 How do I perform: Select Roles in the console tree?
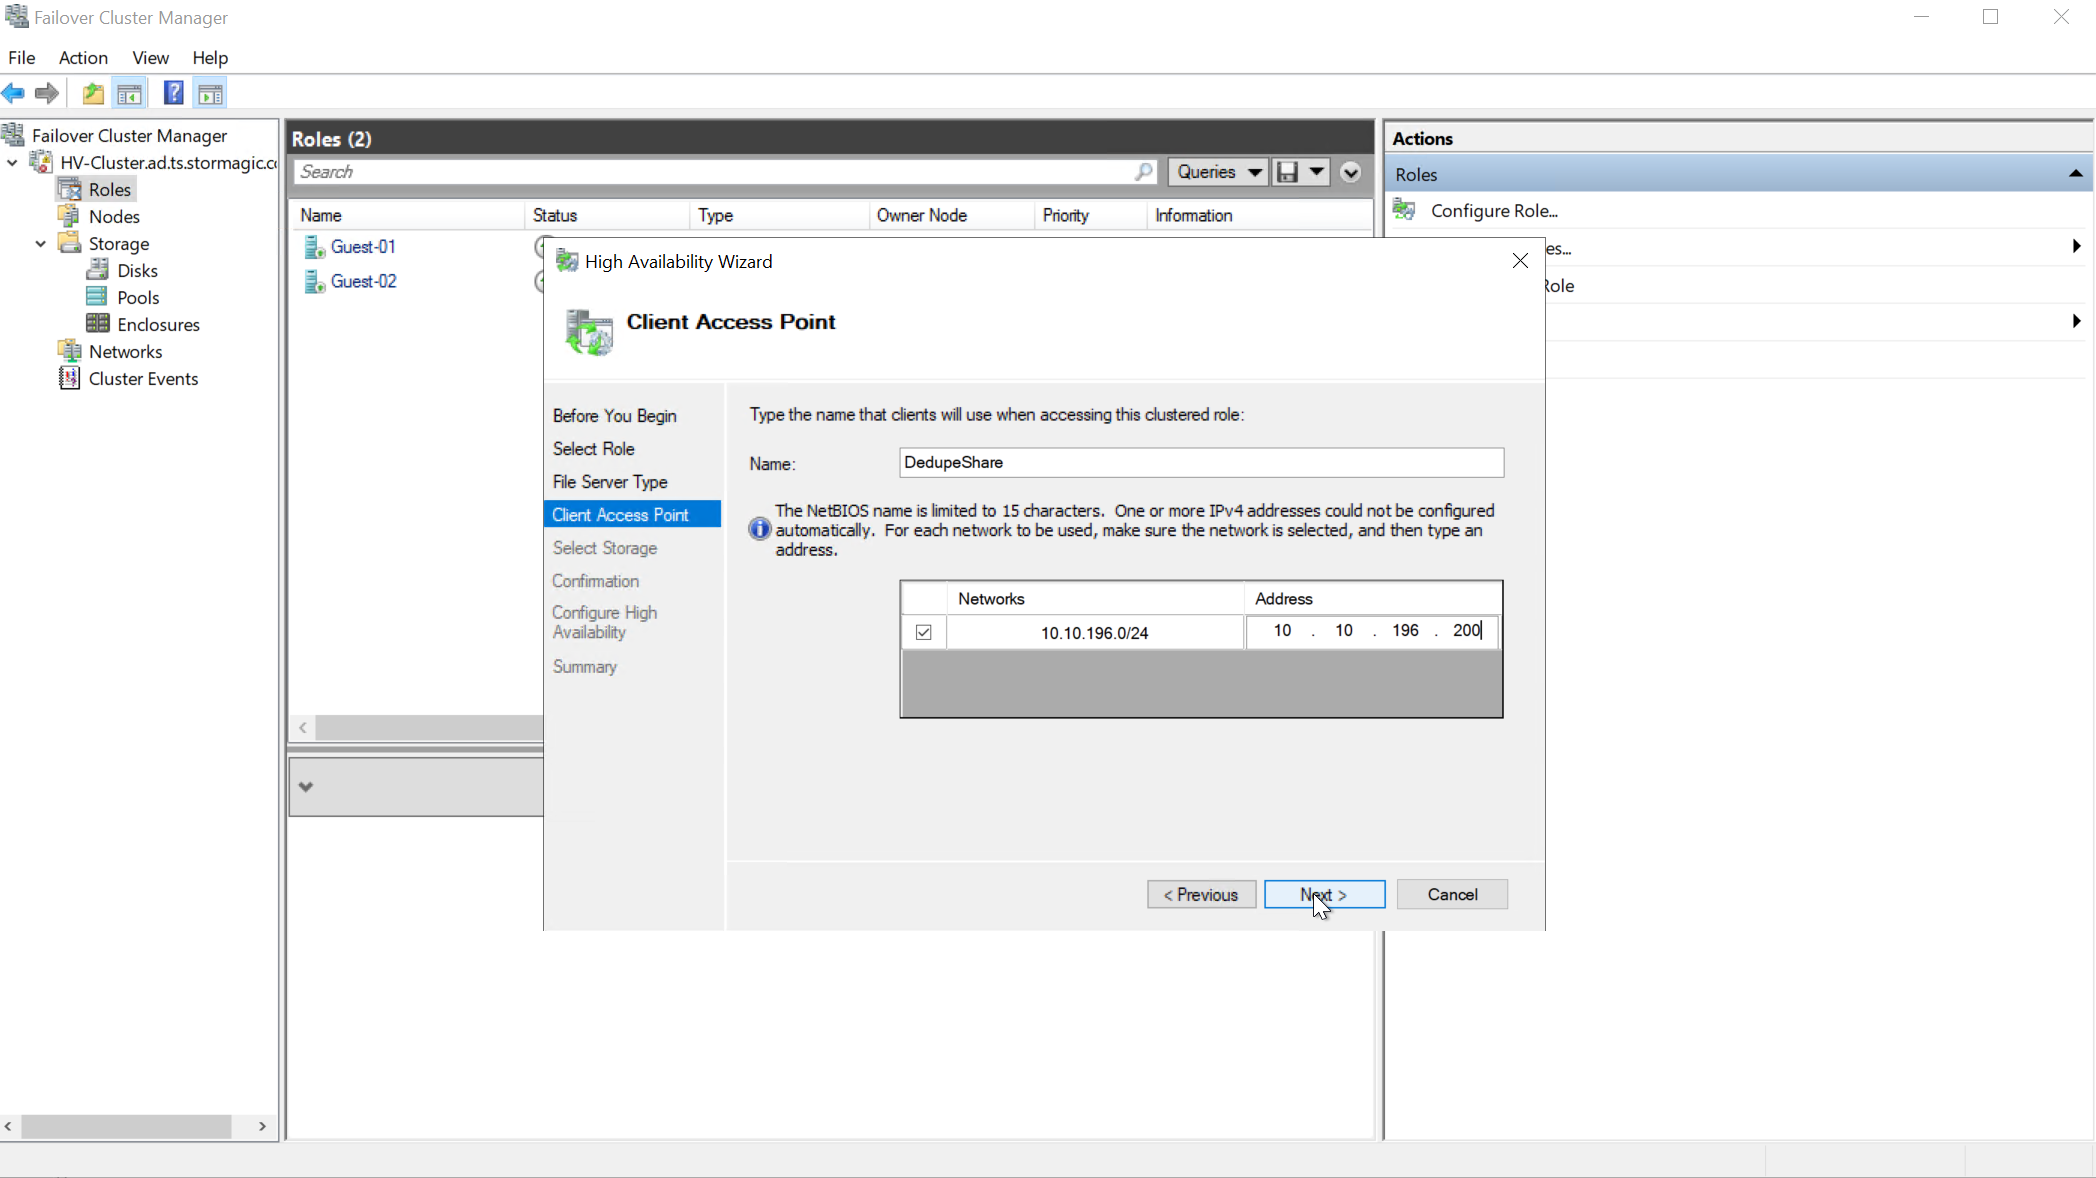click(x=109, y=189)
